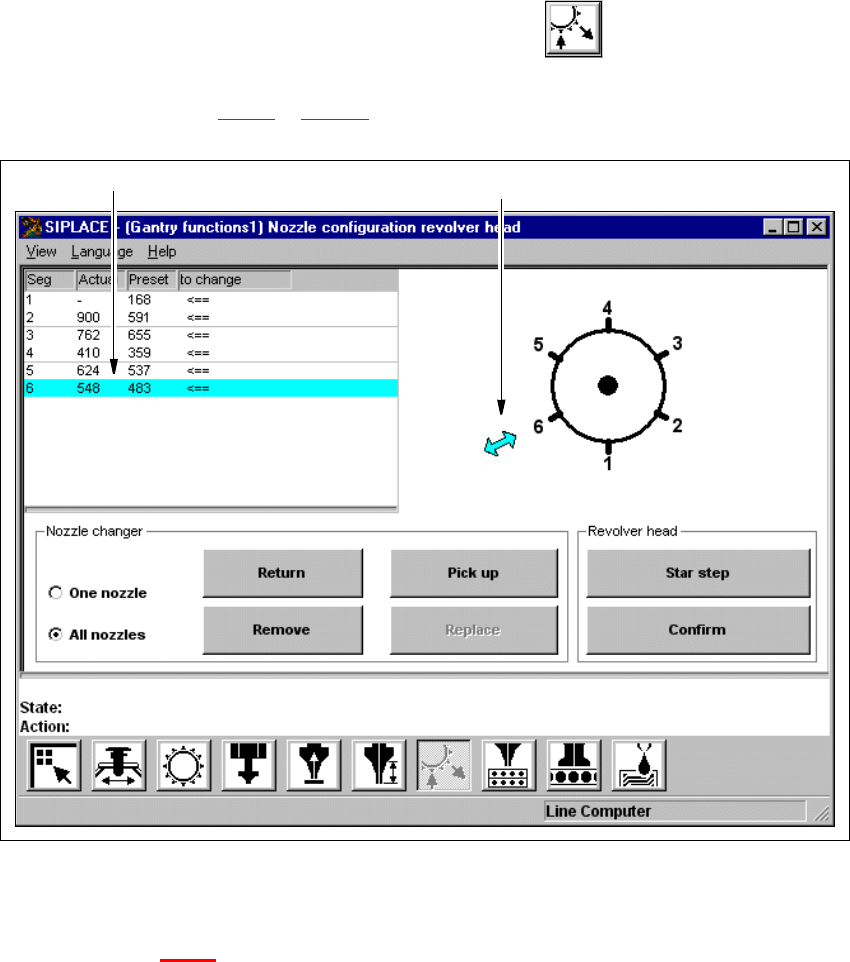
Task: Click the glue droplet dispensing icon
Action: pyautogui.click(x=638, y=767)
